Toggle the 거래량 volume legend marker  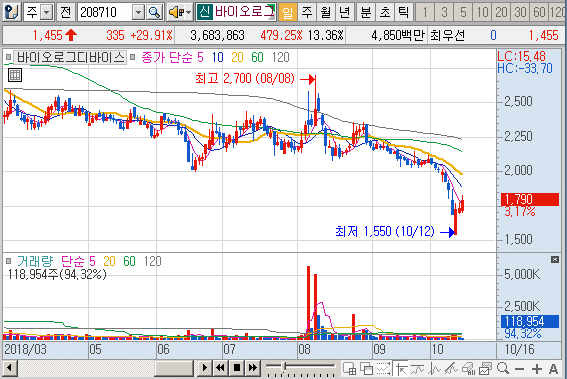point(8,261)
